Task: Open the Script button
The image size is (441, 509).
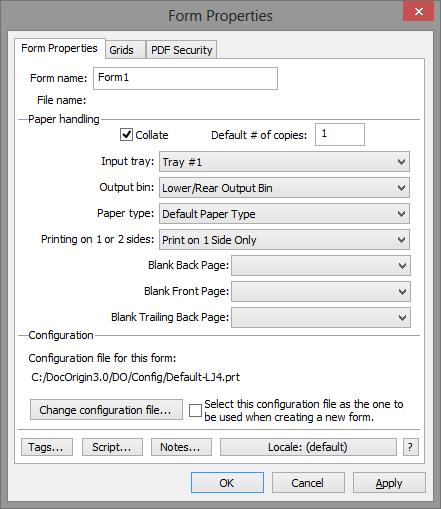Action: pos(112,447)
